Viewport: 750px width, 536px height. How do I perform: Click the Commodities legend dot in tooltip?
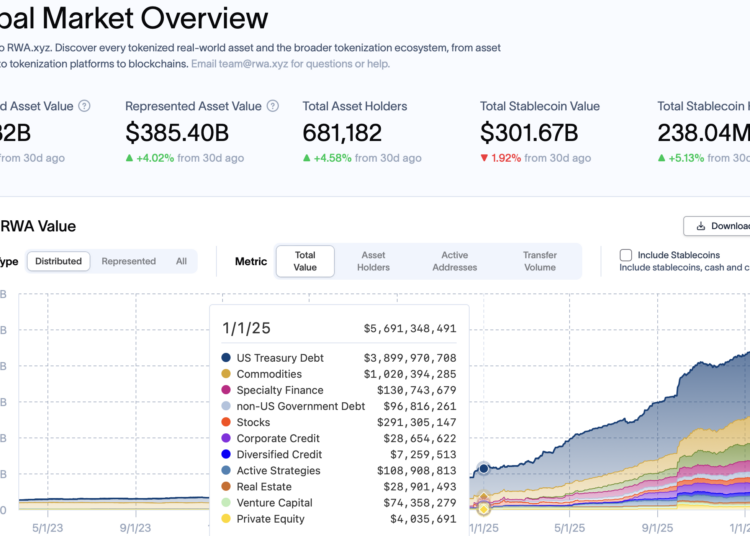click(227, 374)
